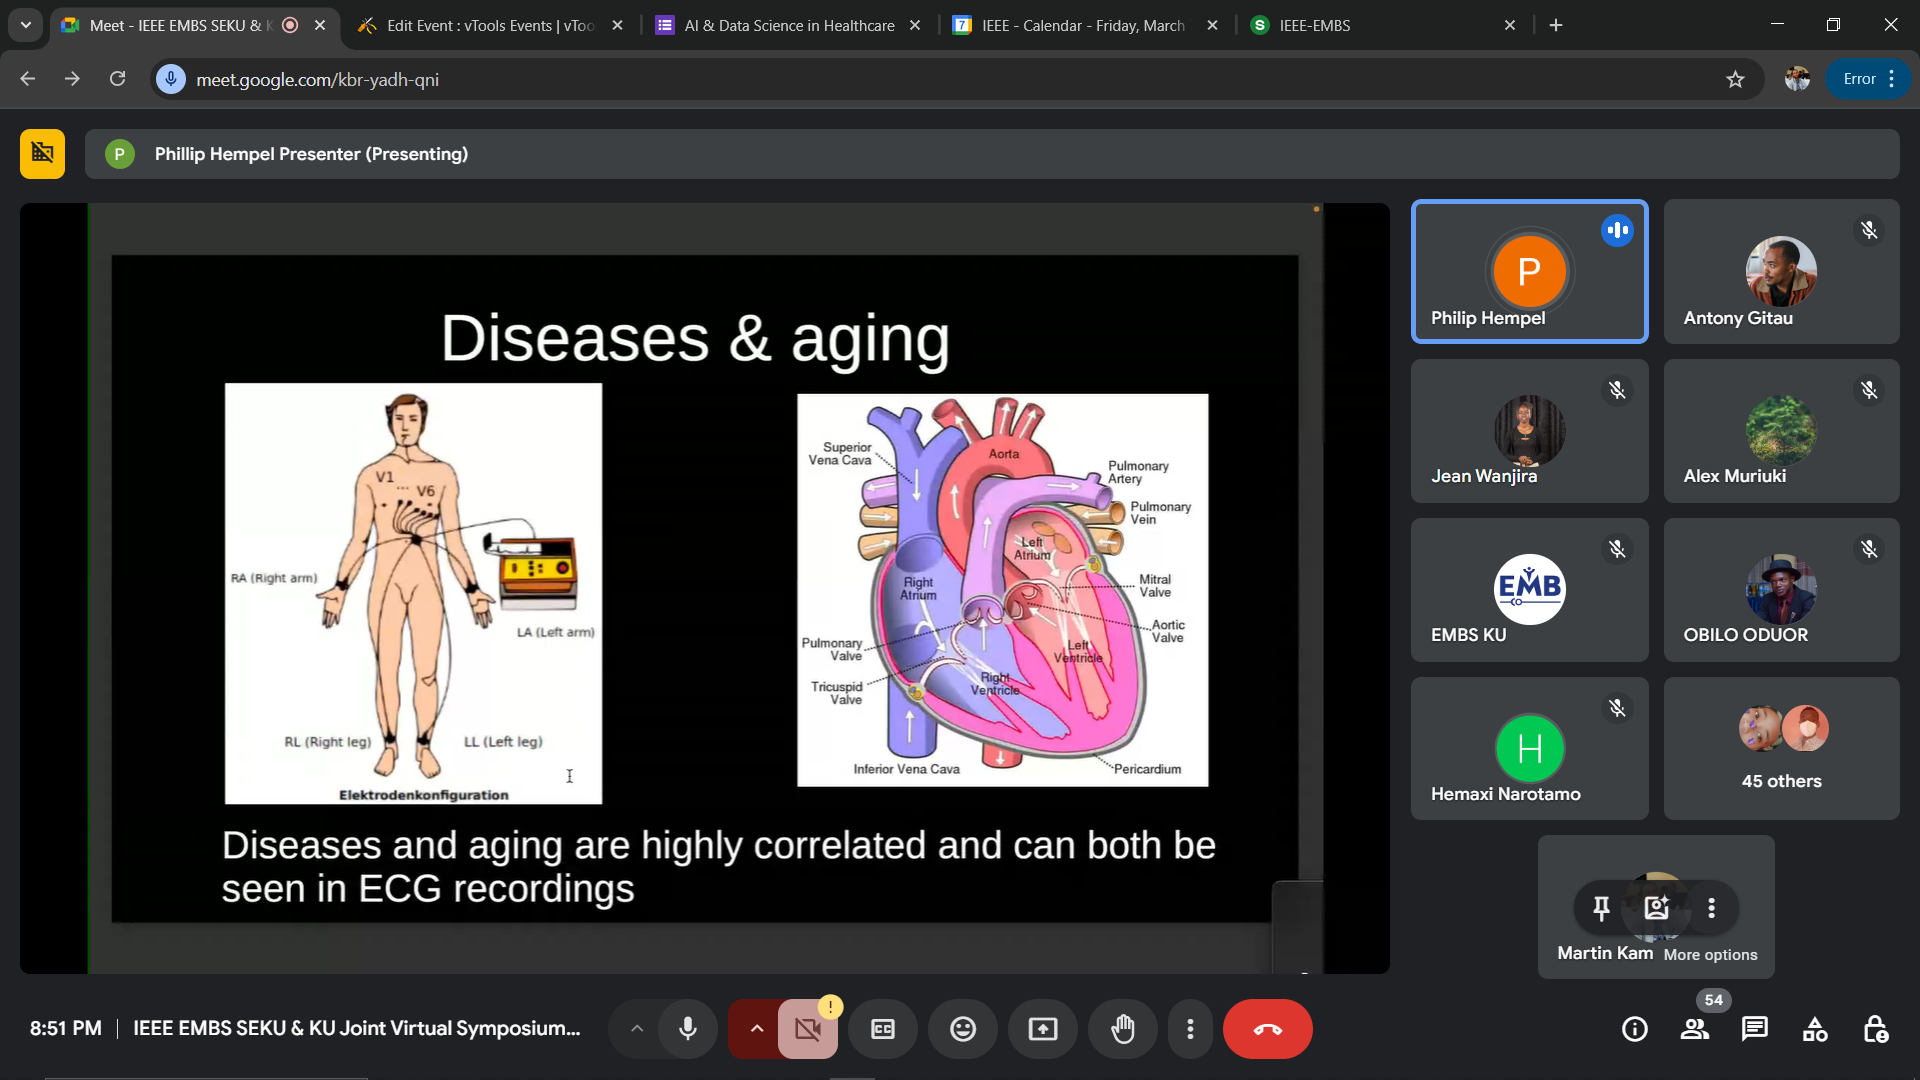Screen dimensions: 1920x1080
Task: Switch to vTools Events Edit Event tab
Action: (490, 25)
